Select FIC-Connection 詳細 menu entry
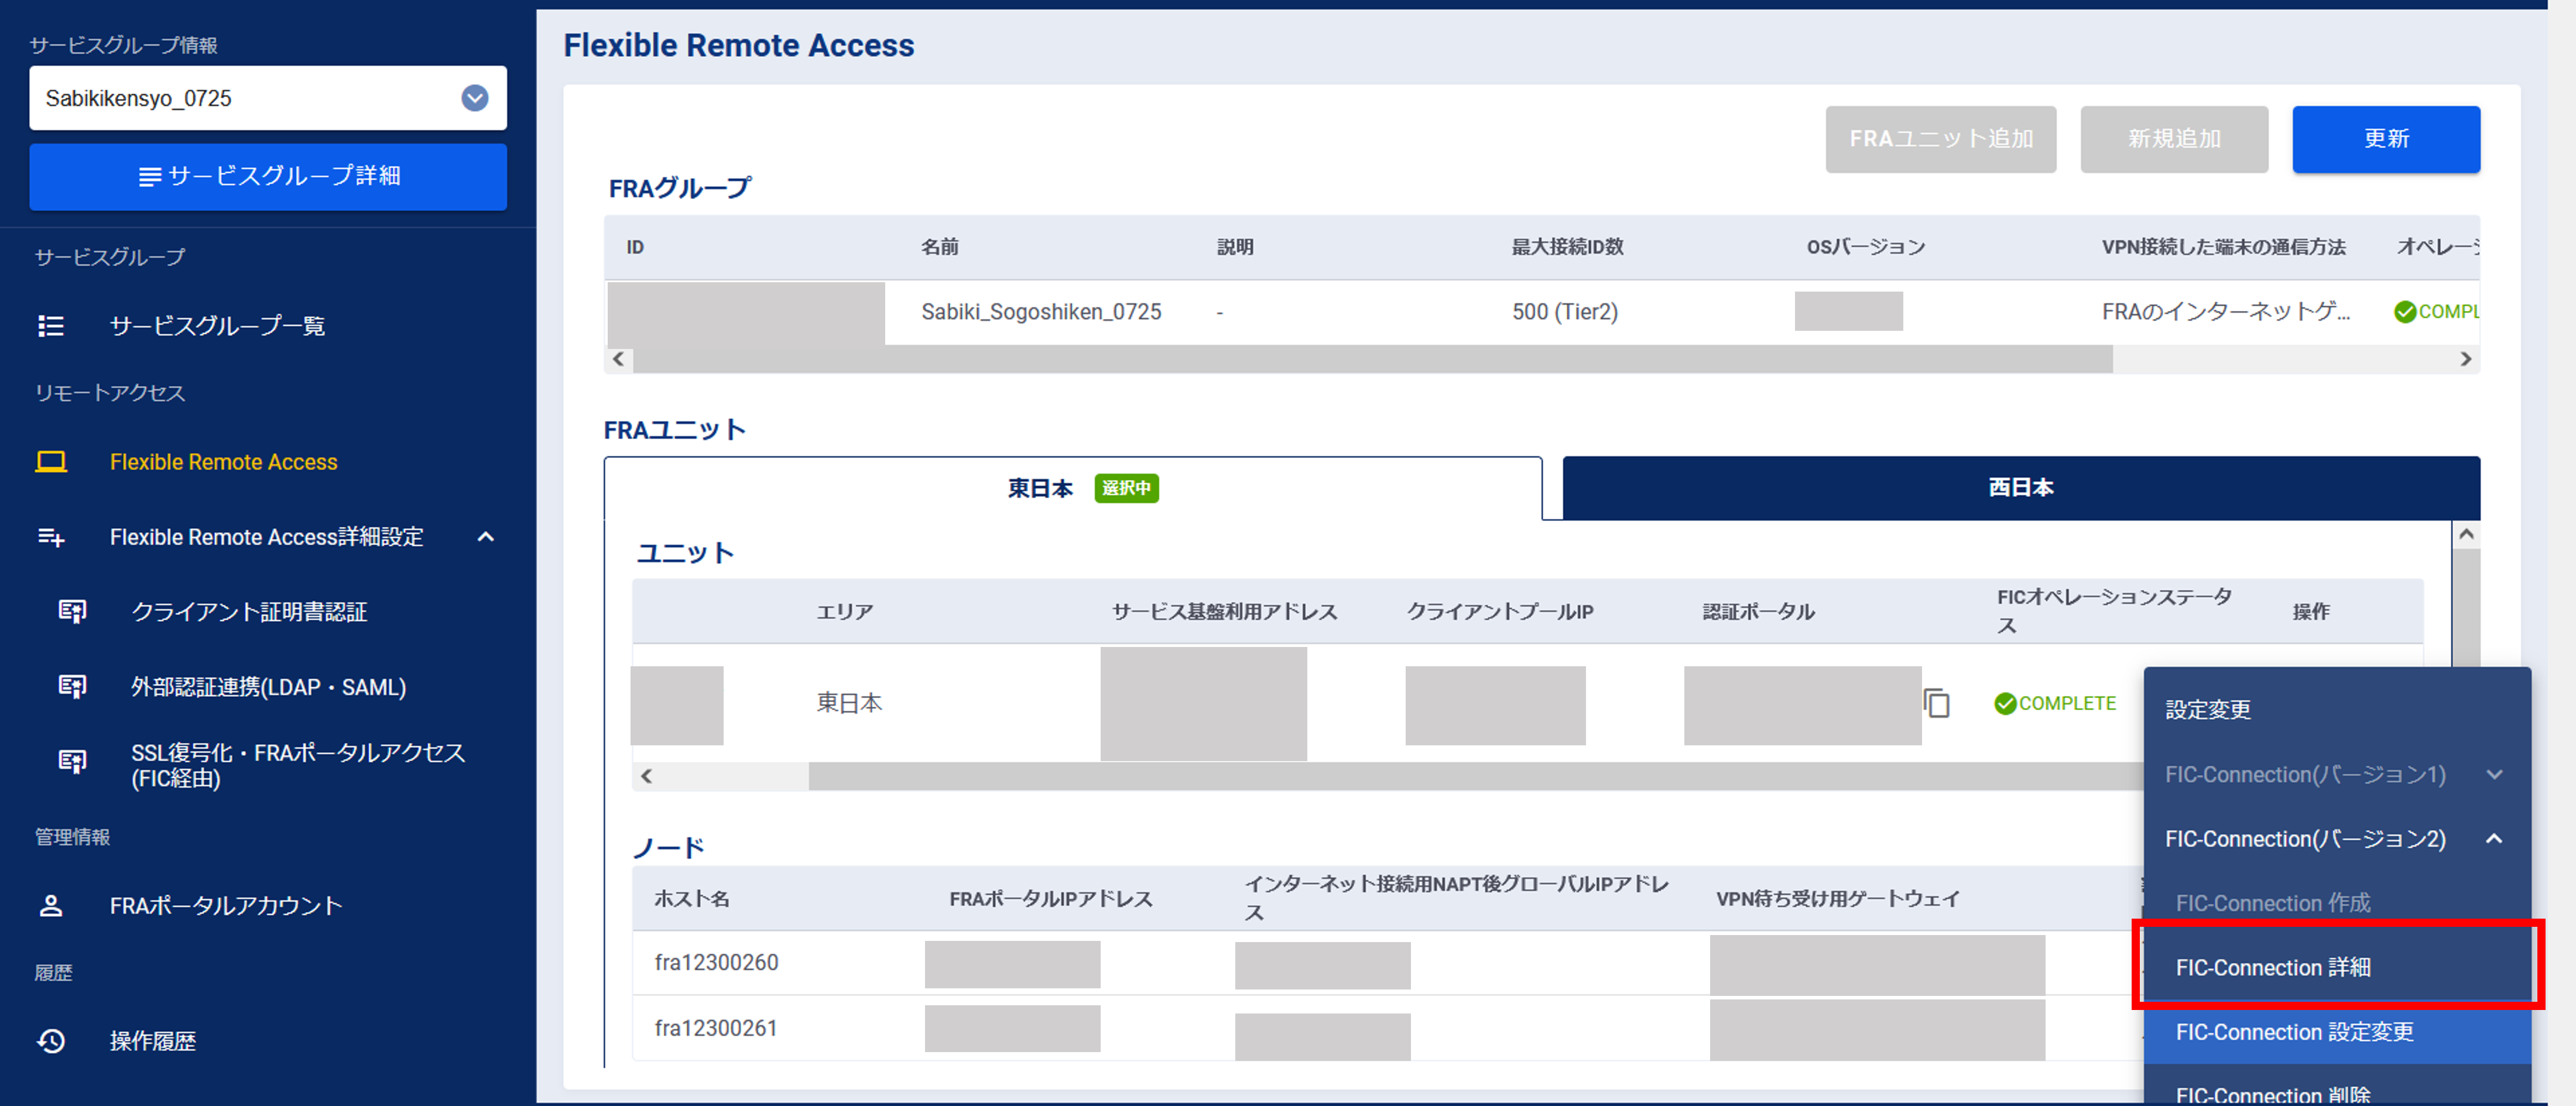The image size is (2576, 1106). point(2272,967)
